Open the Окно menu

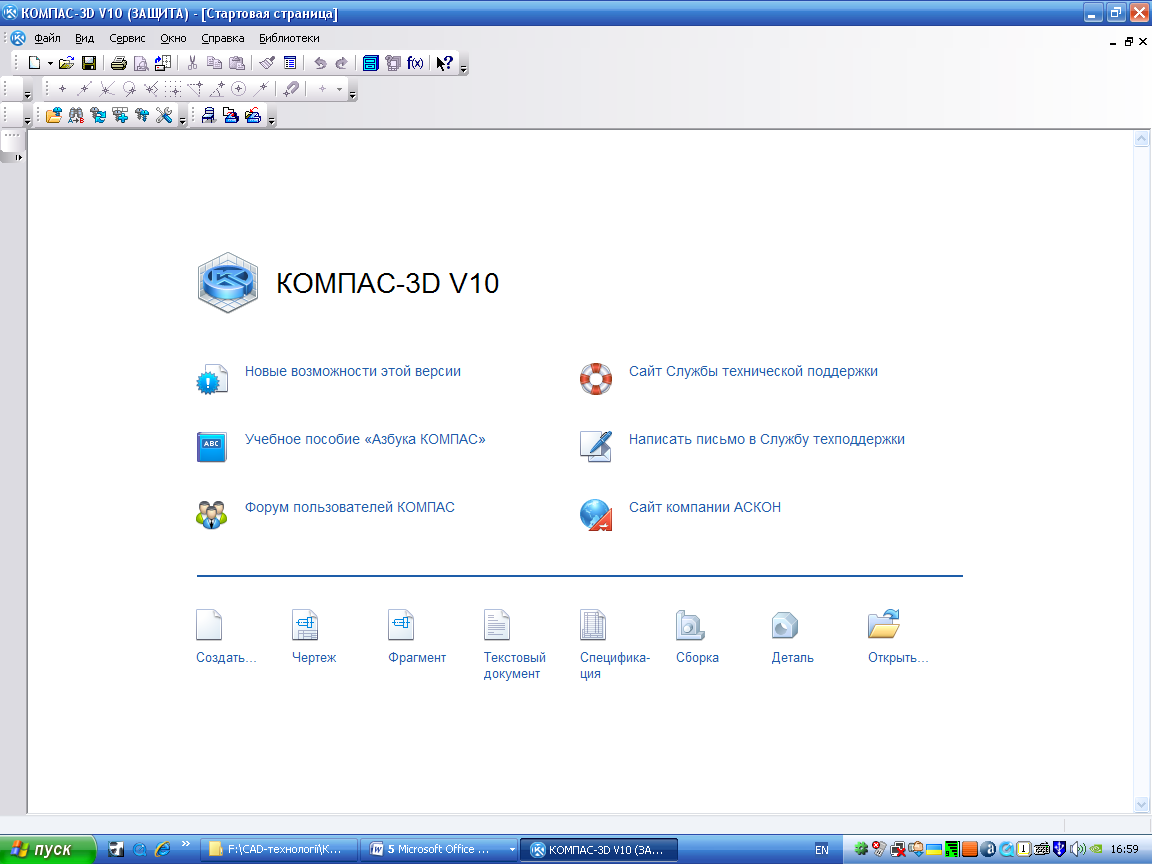pos(173,38)
